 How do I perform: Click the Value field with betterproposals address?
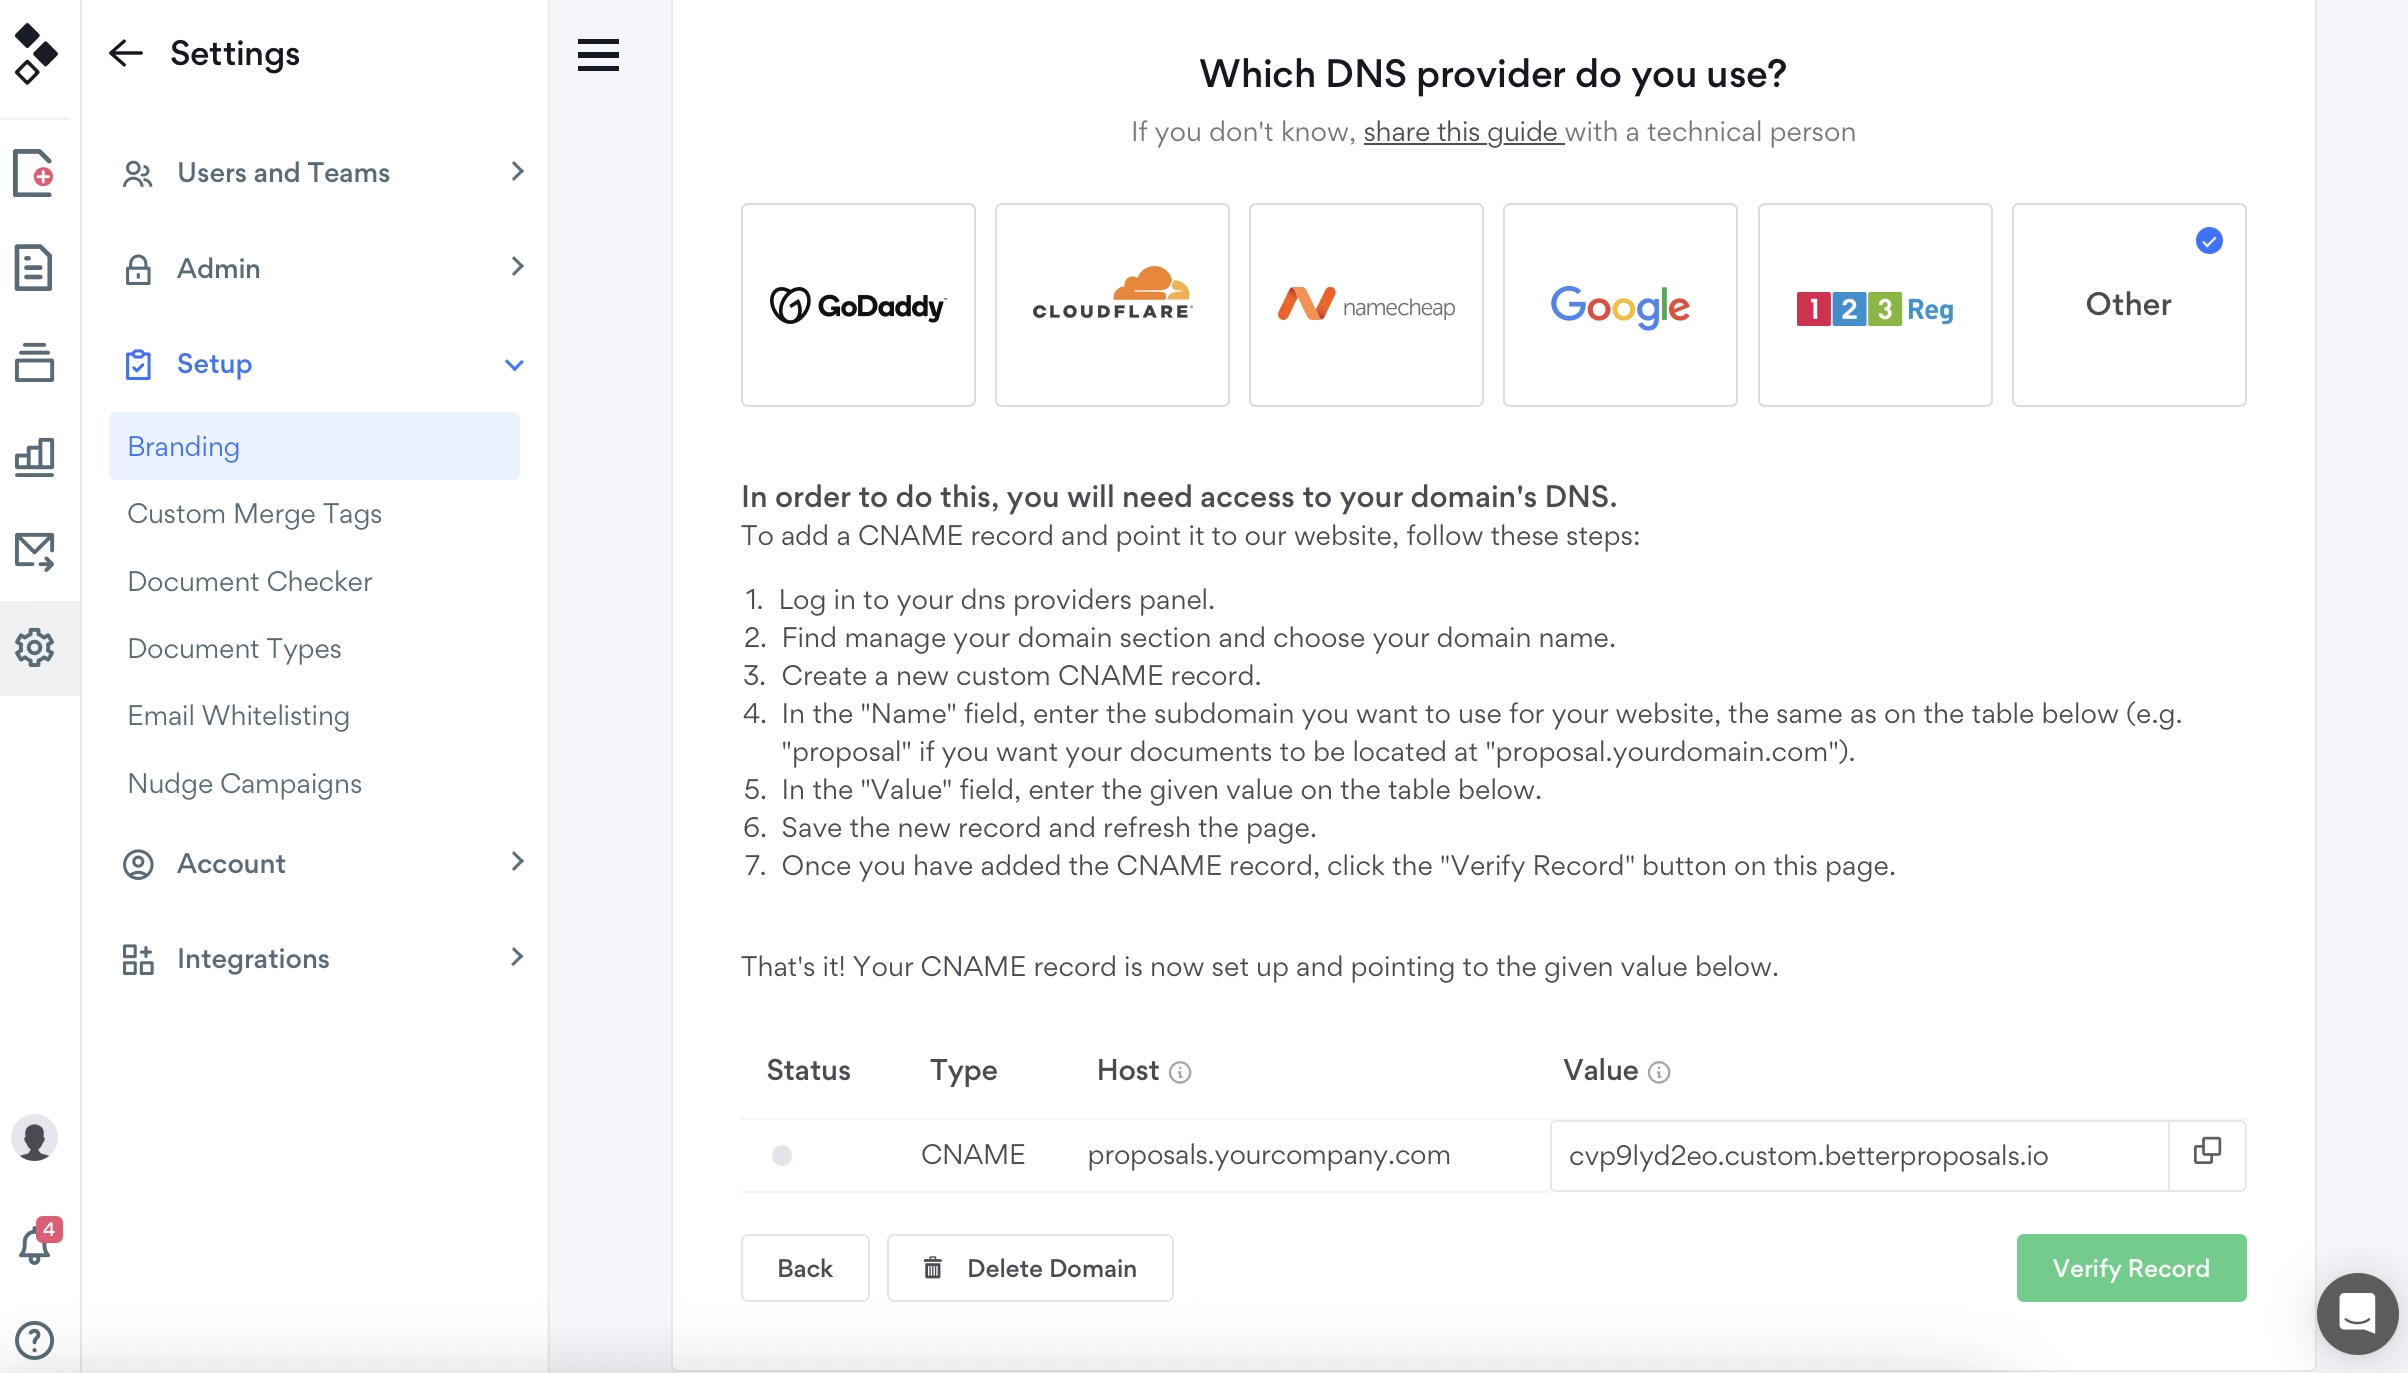1859,1156
